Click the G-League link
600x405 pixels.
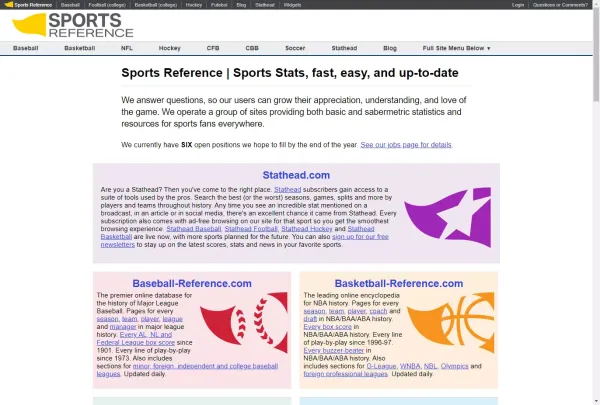[381, 366]
